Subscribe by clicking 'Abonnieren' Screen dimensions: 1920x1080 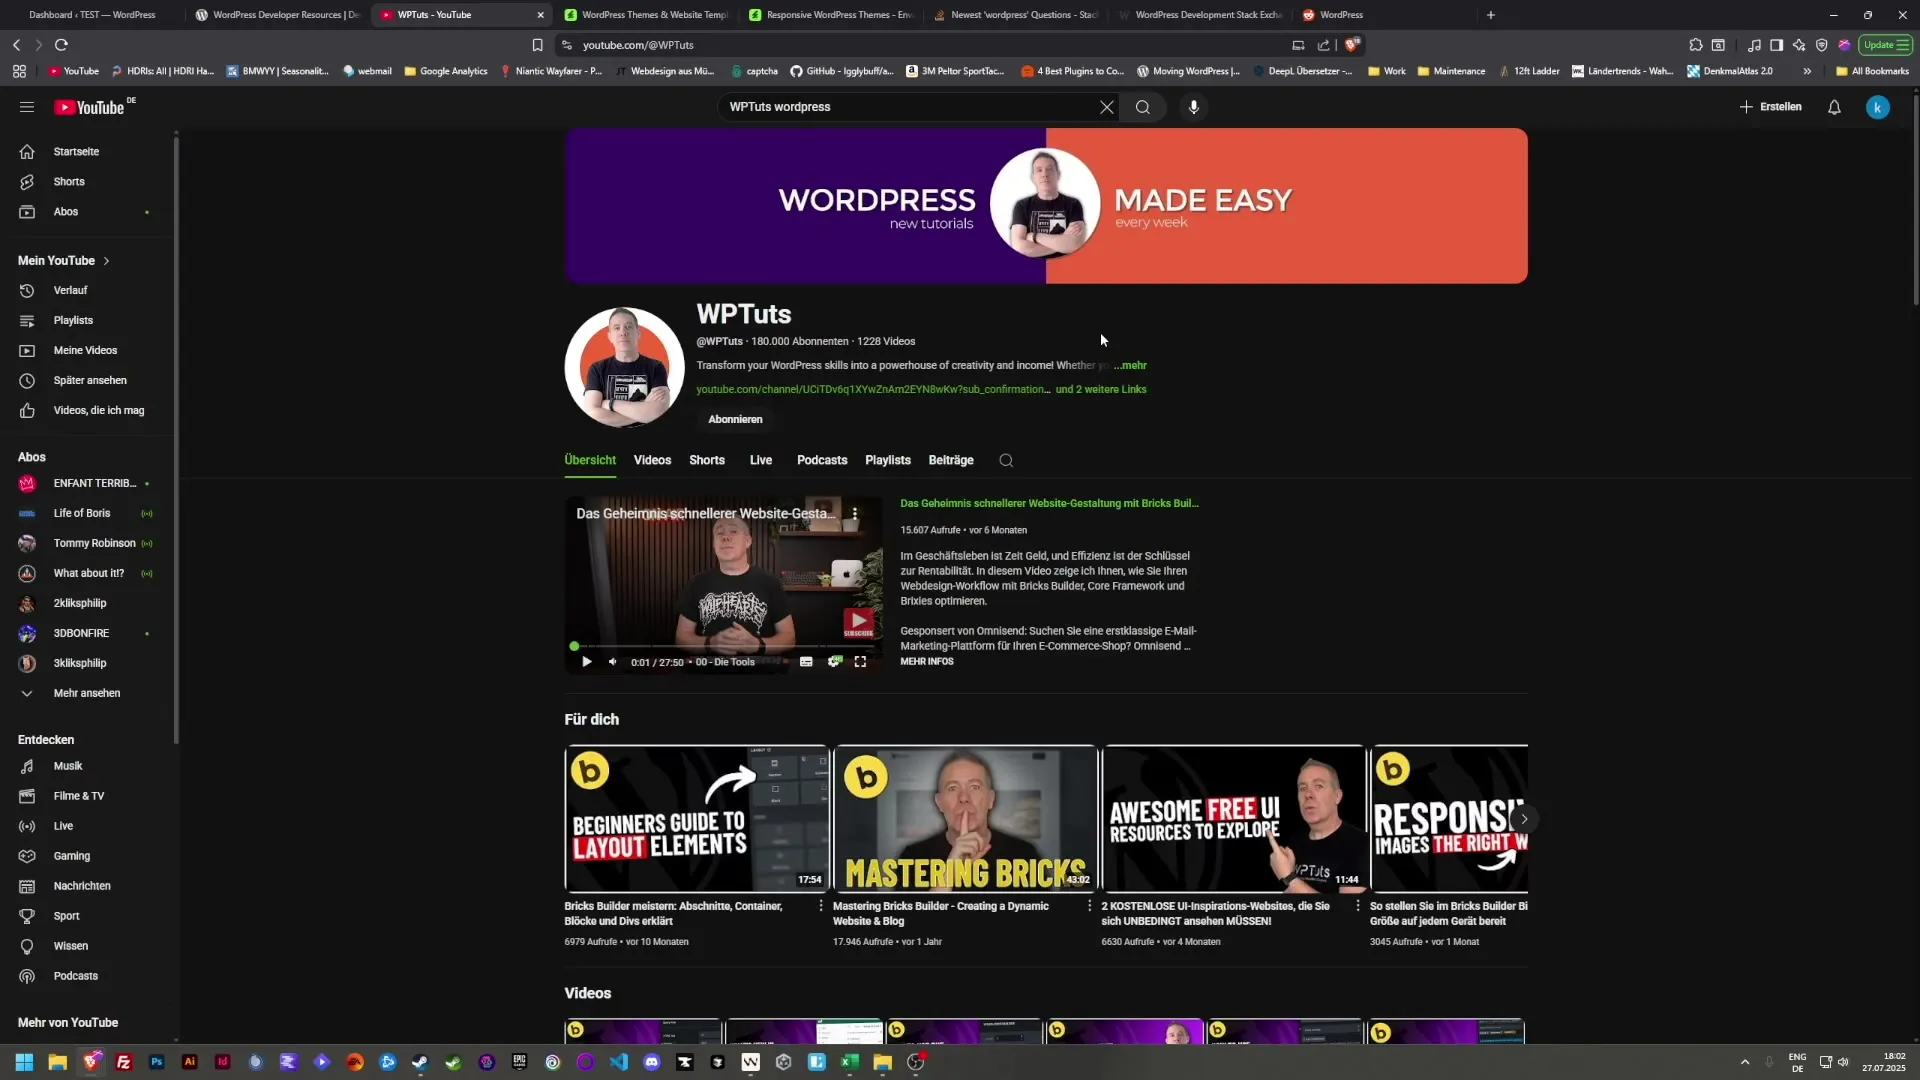pyautogui.click(x=735, y=419)
